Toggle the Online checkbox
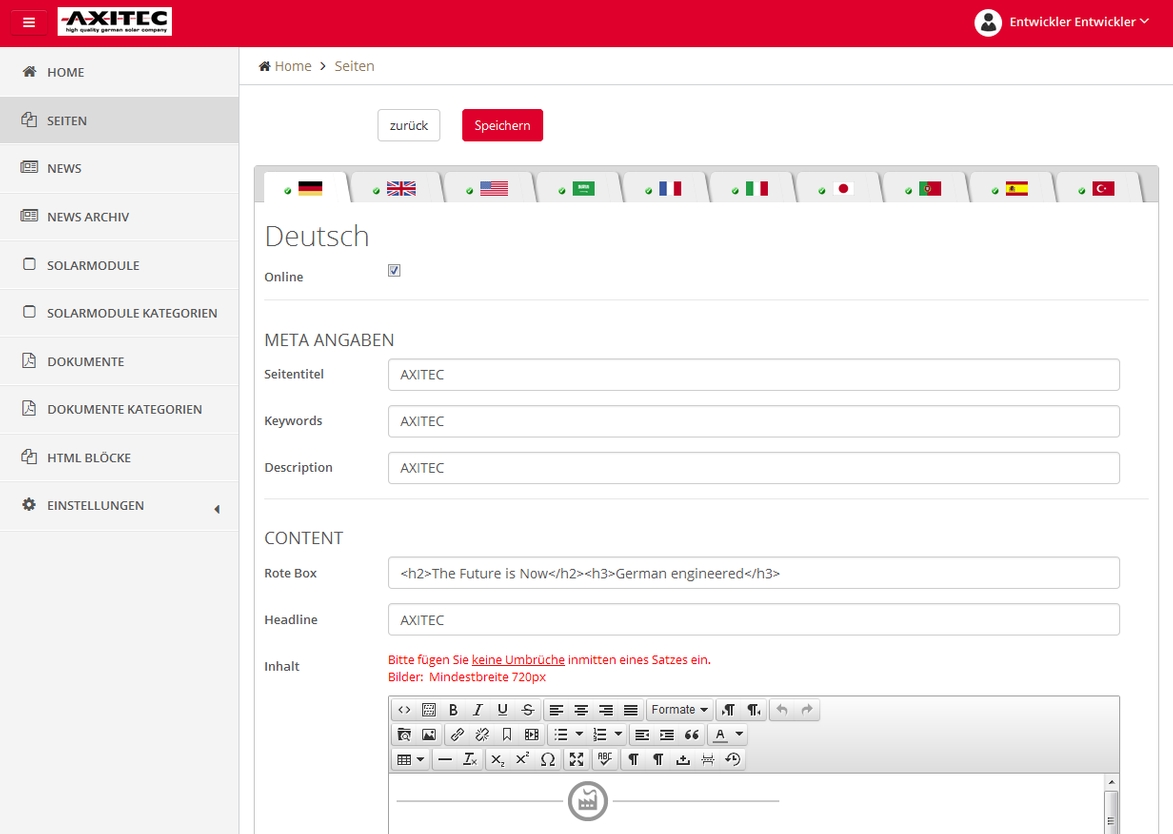Image resolution: width=1173 pixels, height=834 pixels. [394, 270]
